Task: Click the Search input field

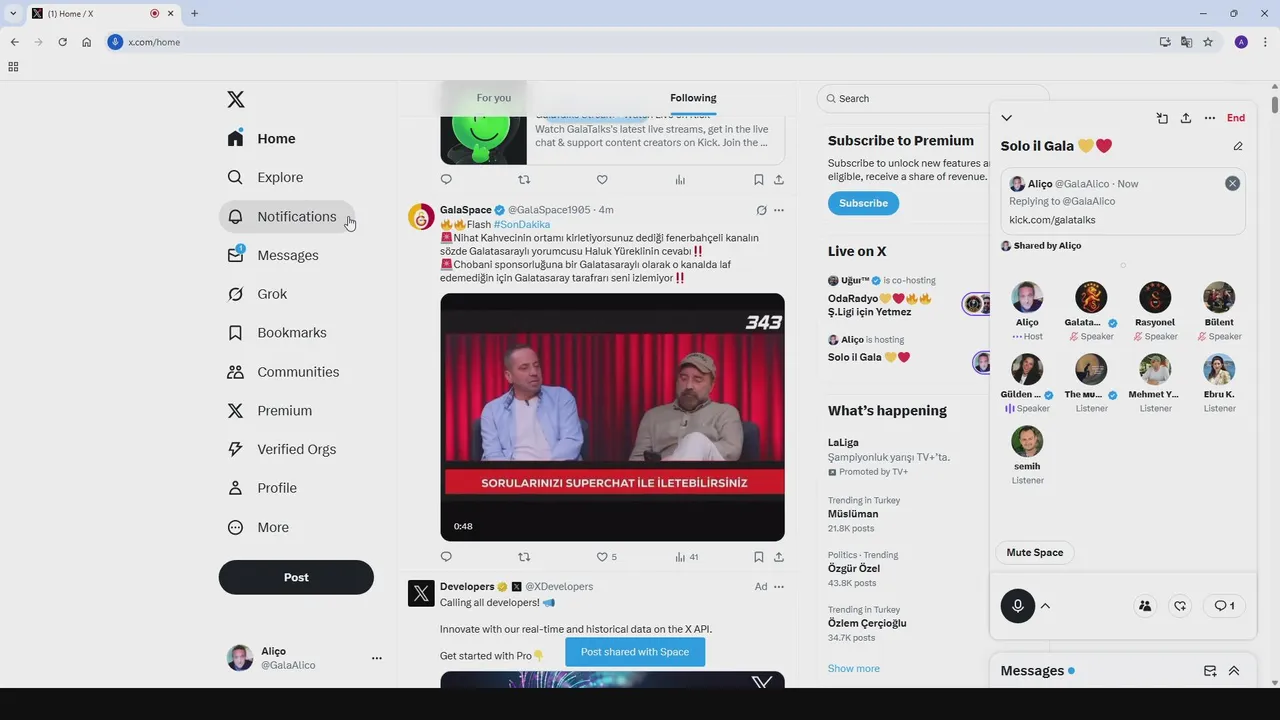Action: pos(933,98)
